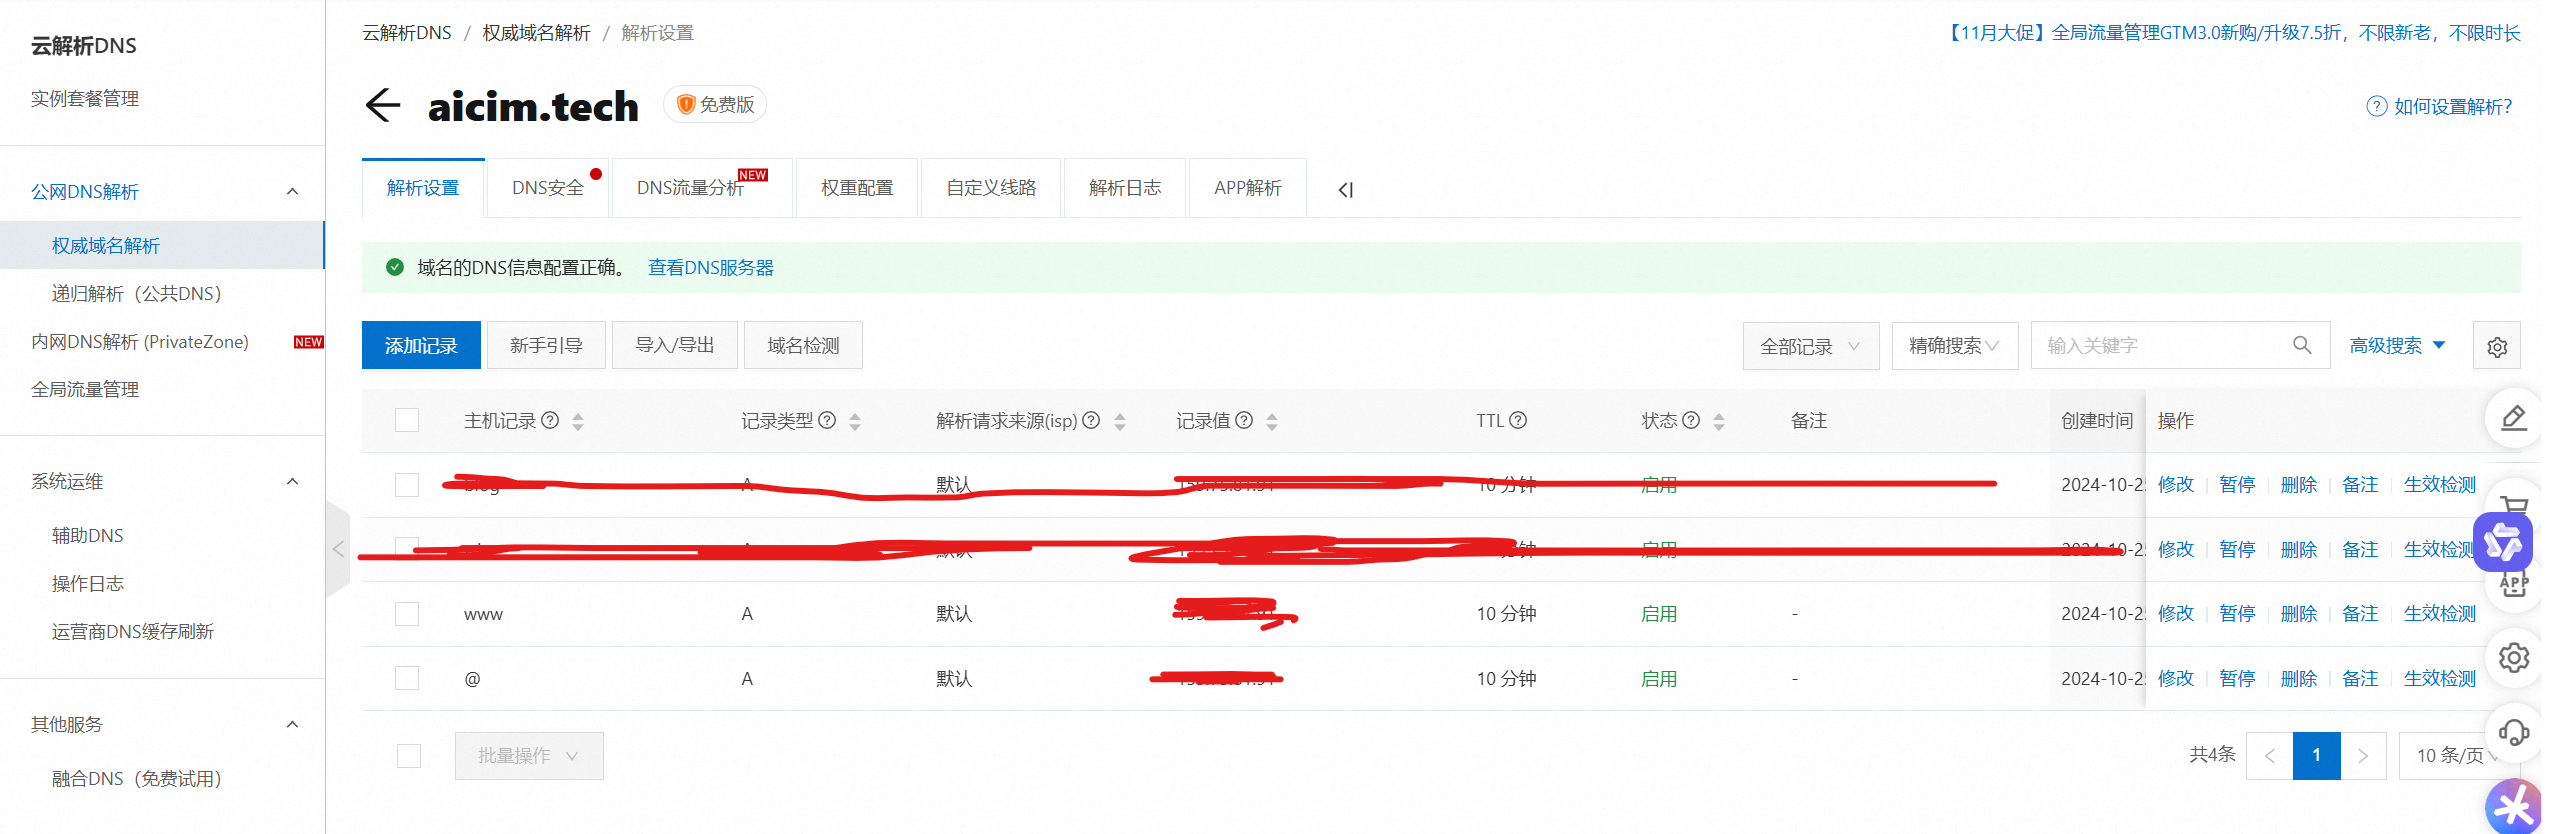The image size is (2551, 834).
Task: Click the 导入/导出 button
Action: [675, 345]
